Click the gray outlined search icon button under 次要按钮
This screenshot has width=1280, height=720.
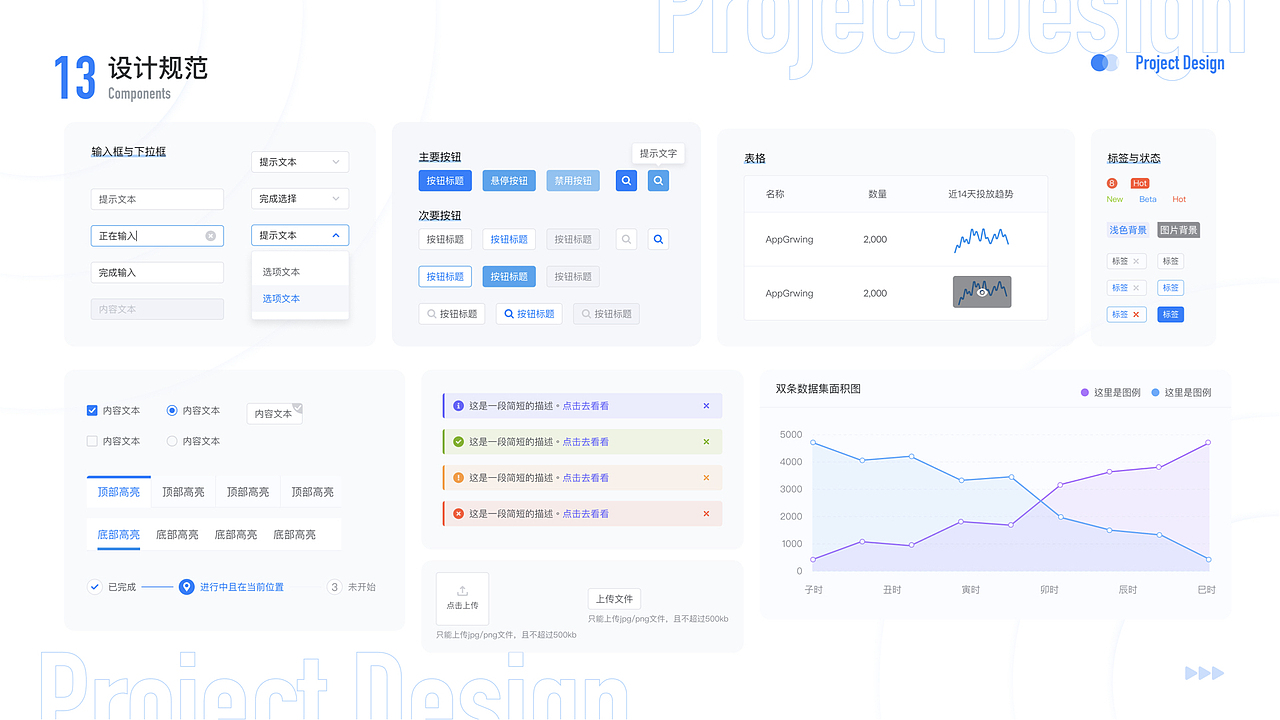pyautogui.click(x=626, y=239)
